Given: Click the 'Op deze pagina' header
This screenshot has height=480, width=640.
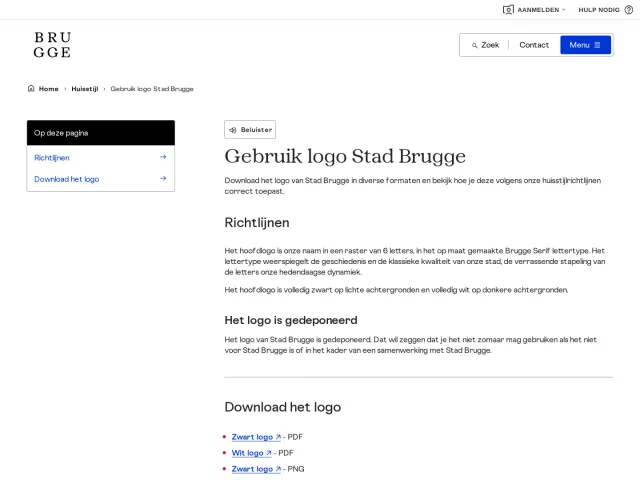Looking at the screenshot, I should tap(101, 133).
